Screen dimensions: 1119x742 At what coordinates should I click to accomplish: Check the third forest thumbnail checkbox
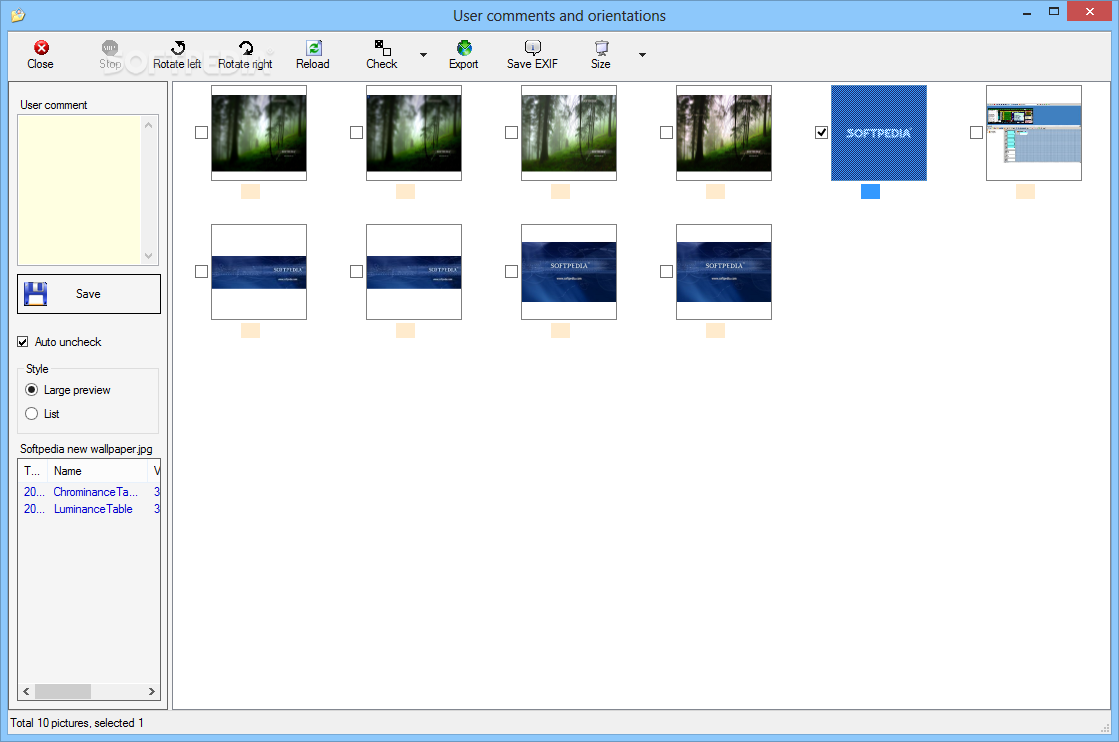point(511,133)
